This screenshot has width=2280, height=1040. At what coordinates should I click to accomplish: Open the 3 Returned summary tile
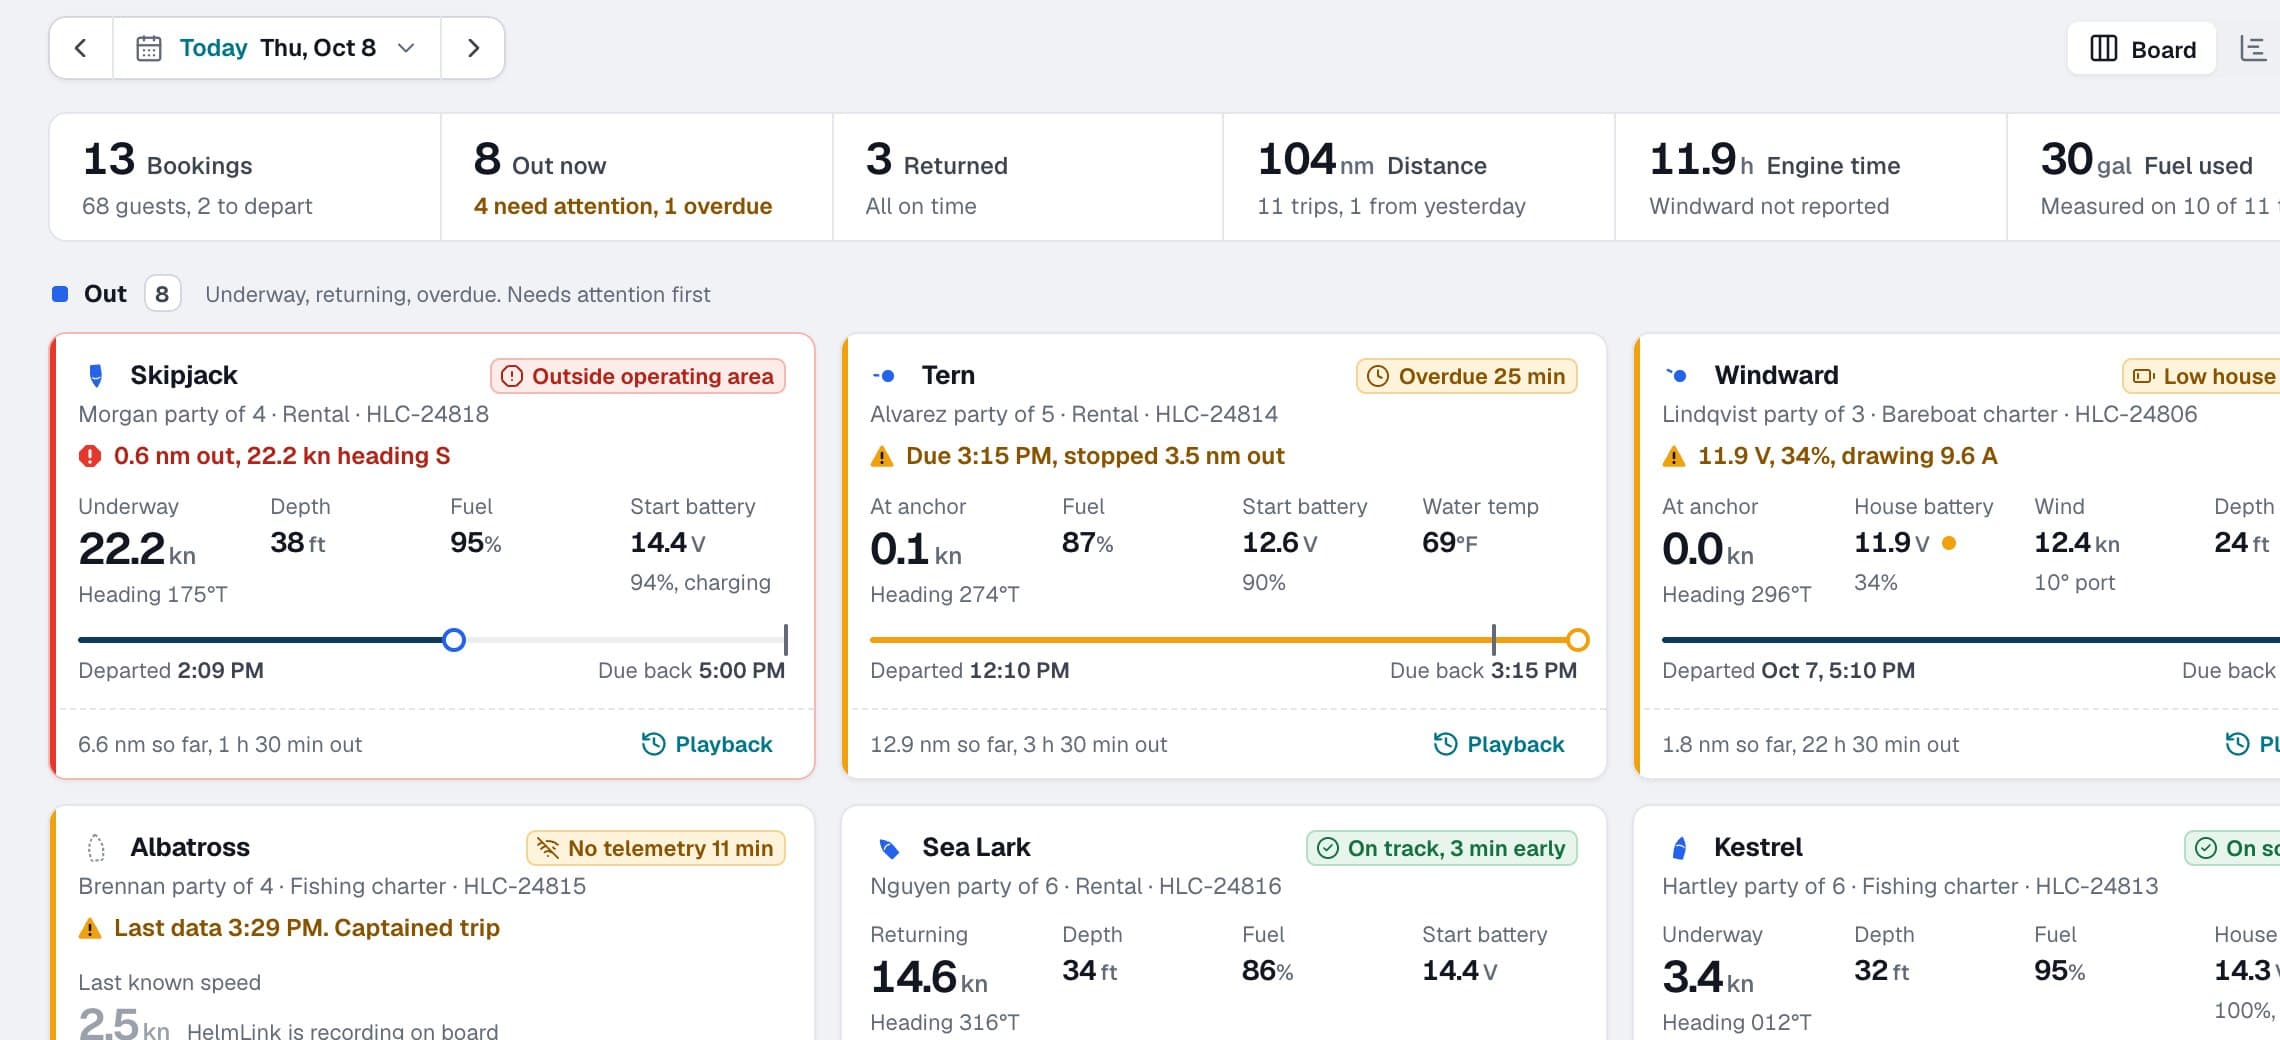(x=1027, y=177)
